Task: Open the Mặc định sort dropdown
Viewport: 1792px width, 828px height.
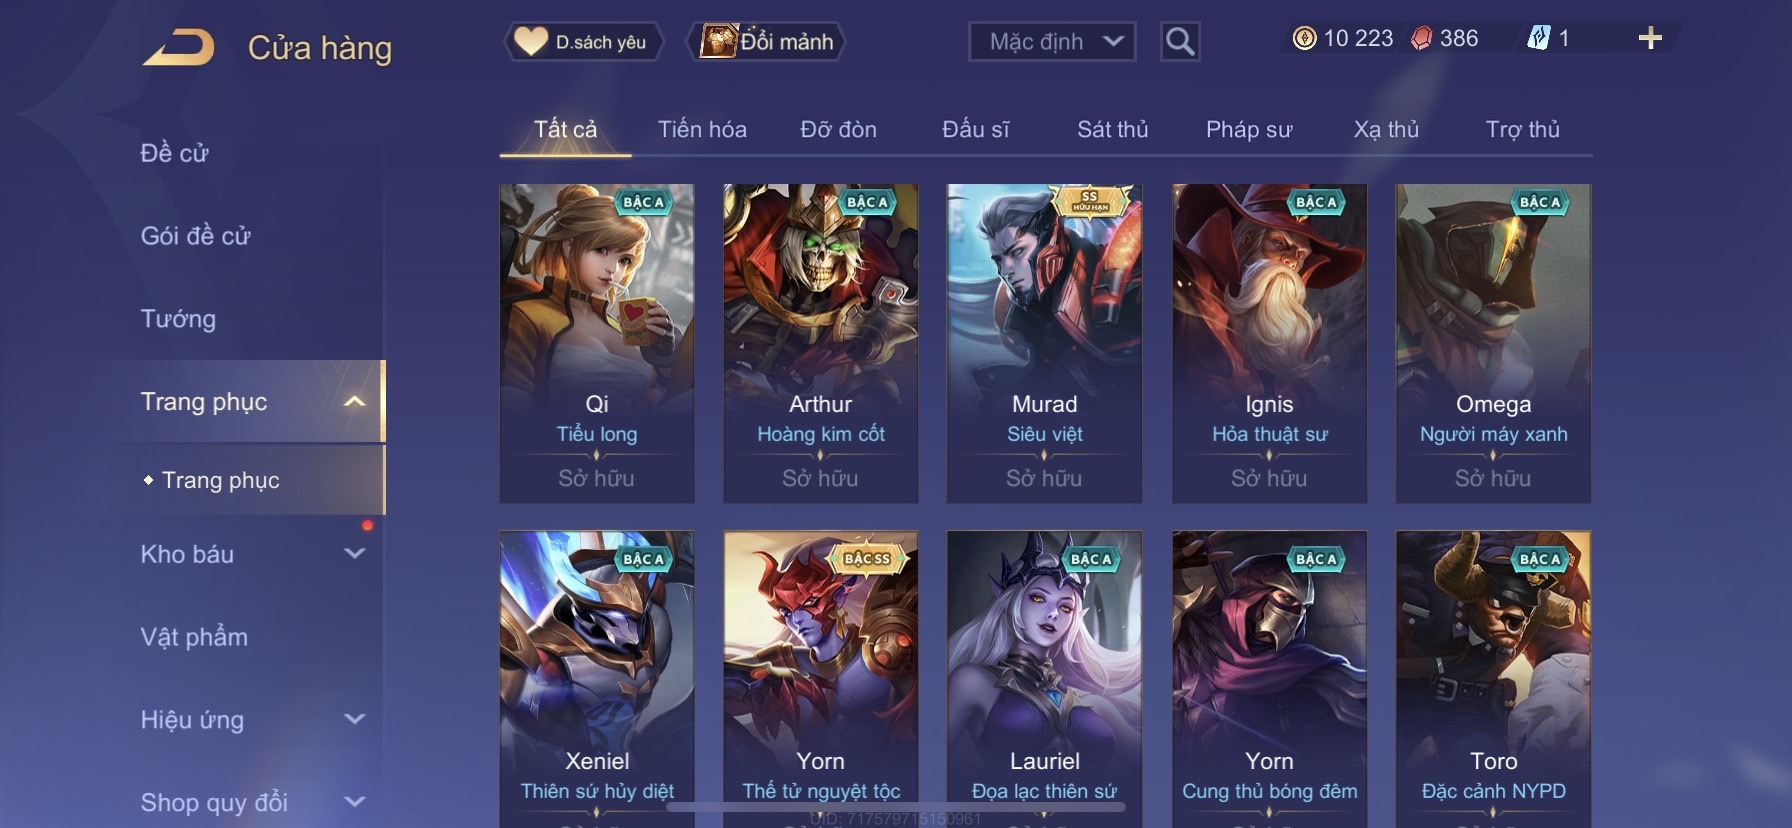Action: [1052, 42]
